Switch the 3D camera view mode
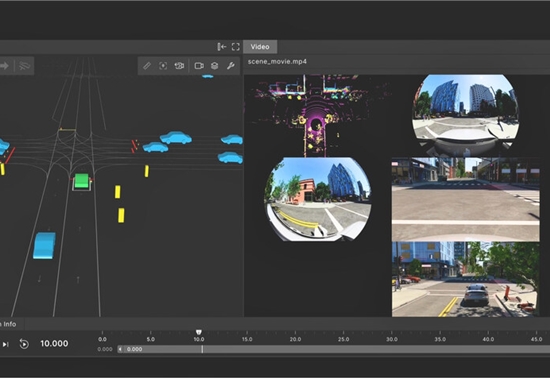 [x=179, y=66]
